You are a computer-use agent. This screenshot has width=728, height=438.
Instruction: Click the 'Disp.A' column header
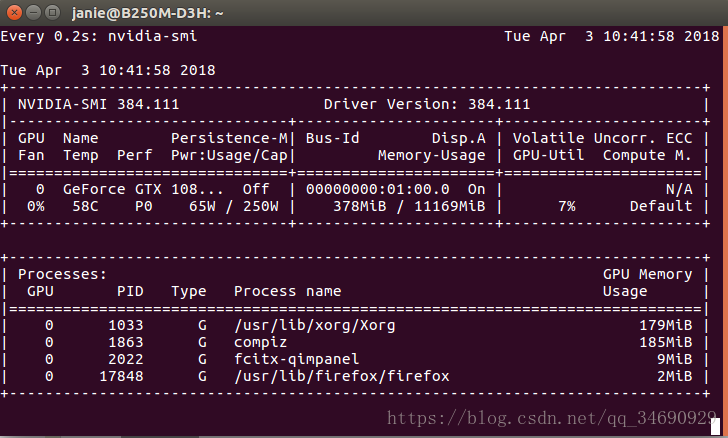coord(459,138)
